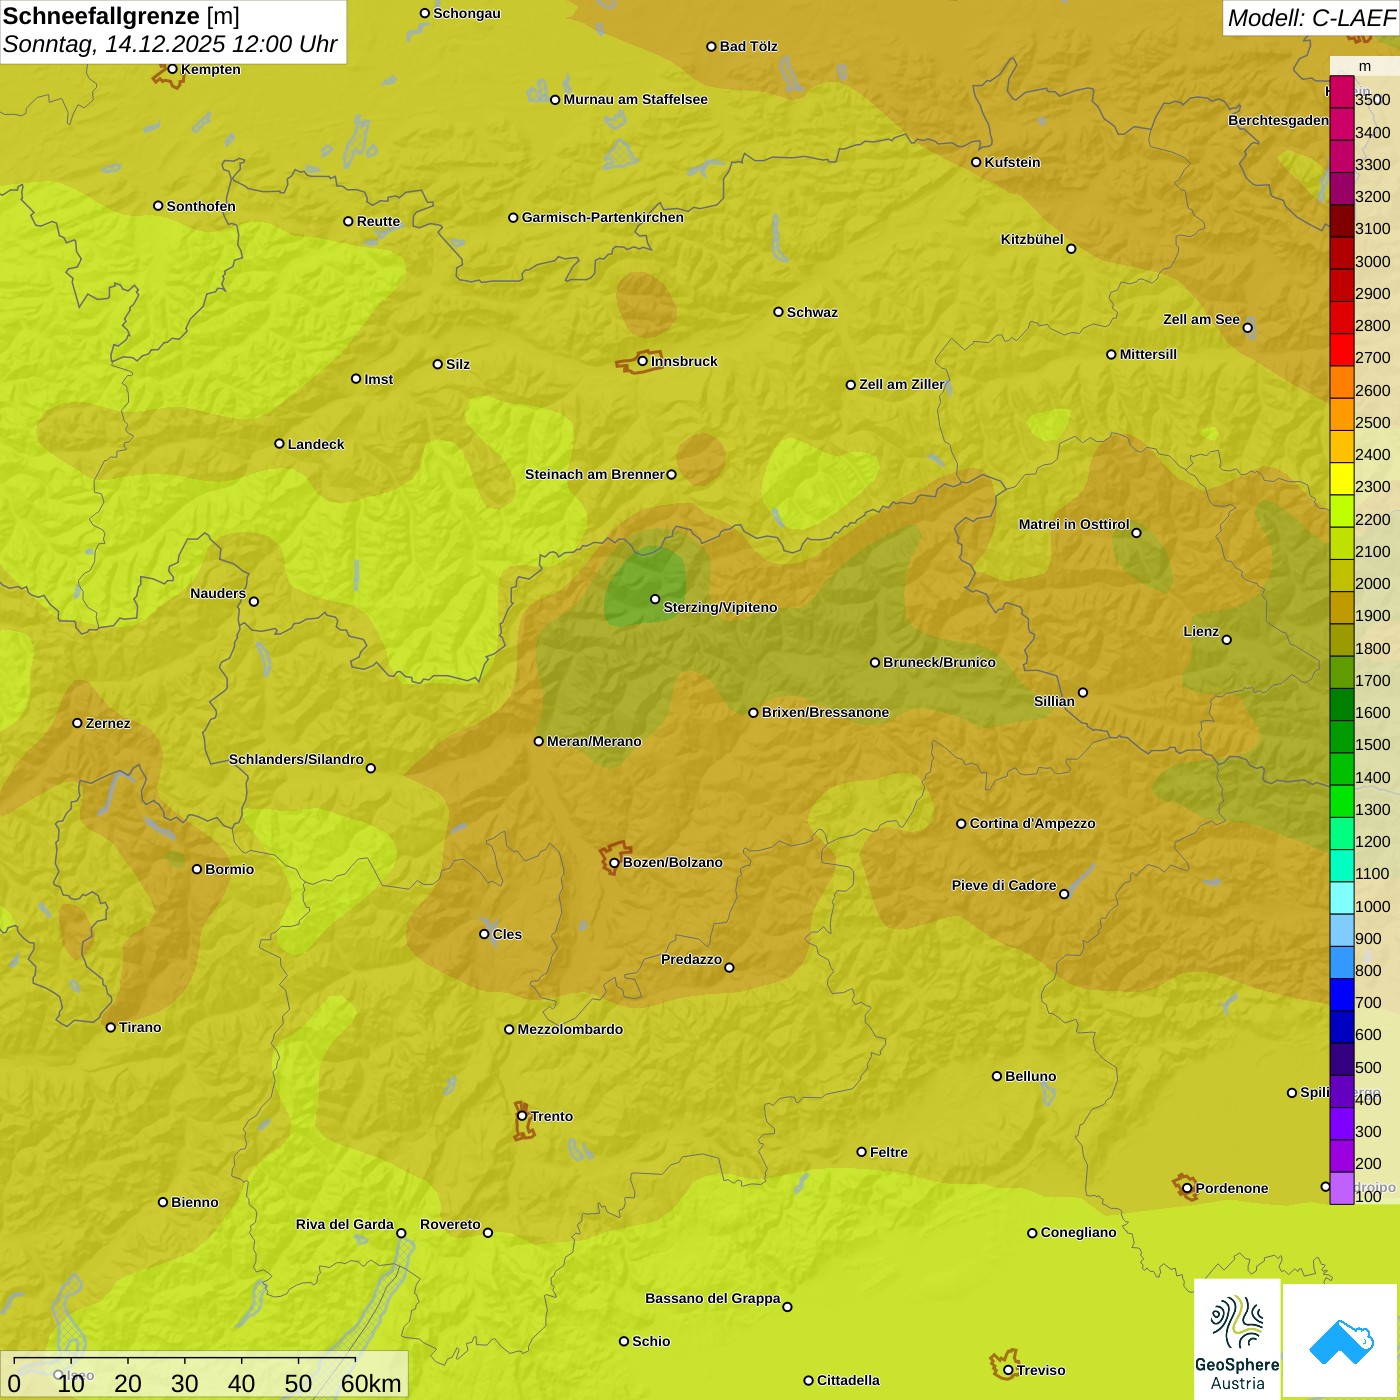This screenshot has width=1400, height=1400.
Task: Click the 2300 m yellow legend color
Action: (x=1342, y=479)
